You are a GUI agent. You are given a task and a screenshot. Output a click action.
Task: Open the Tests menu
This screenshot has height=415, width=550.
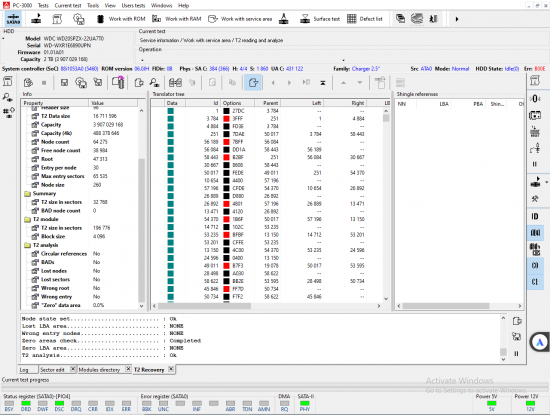tap(43, 5)
